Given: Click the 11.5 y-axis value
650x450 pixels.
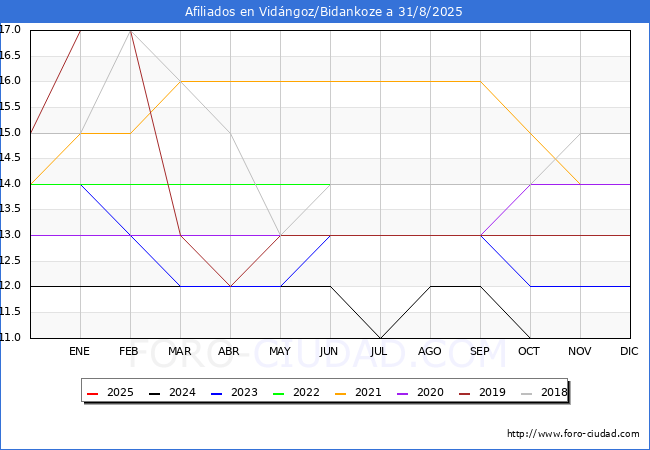Looking at the screenshot, I should point(10,312).
